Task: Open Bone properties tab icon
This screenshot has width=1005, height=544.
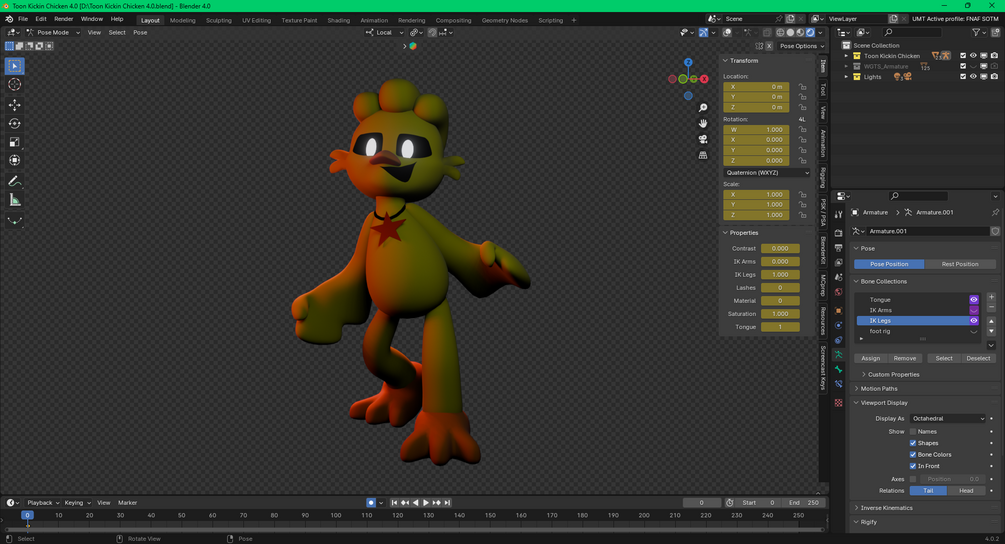Action: tap(838, 369)
